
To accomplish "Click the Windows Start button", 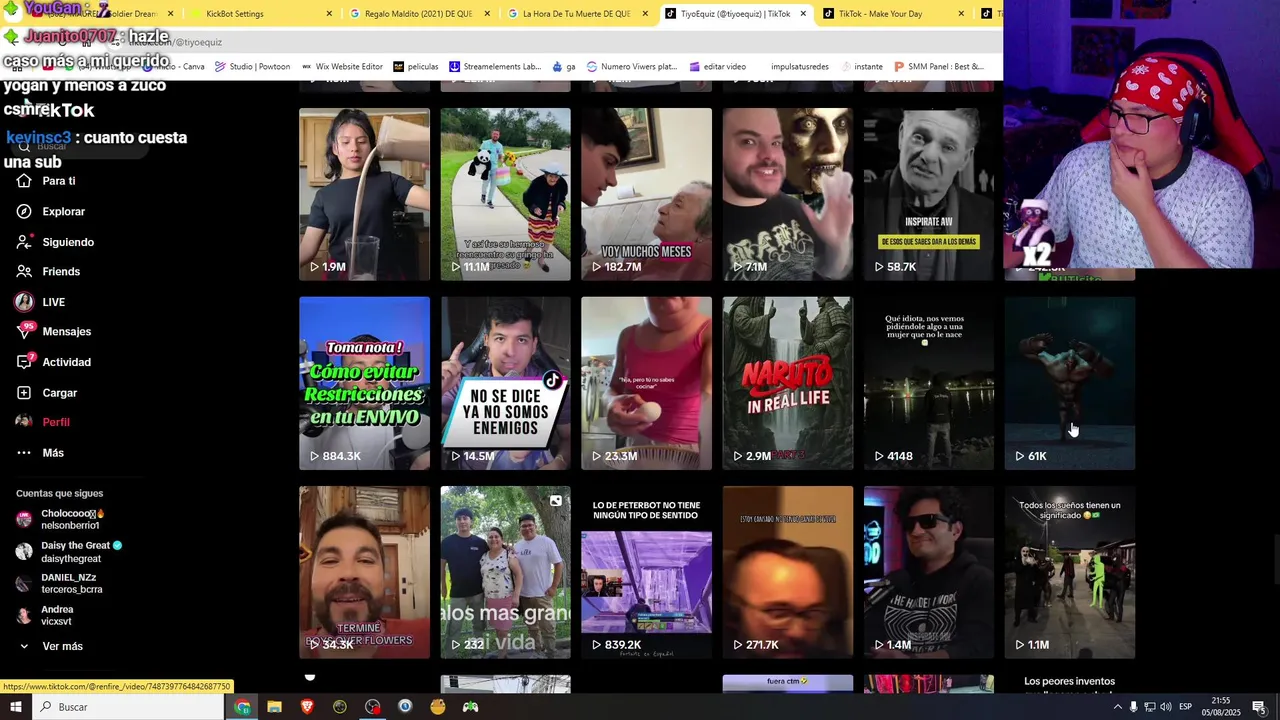I will click(15, 707).
